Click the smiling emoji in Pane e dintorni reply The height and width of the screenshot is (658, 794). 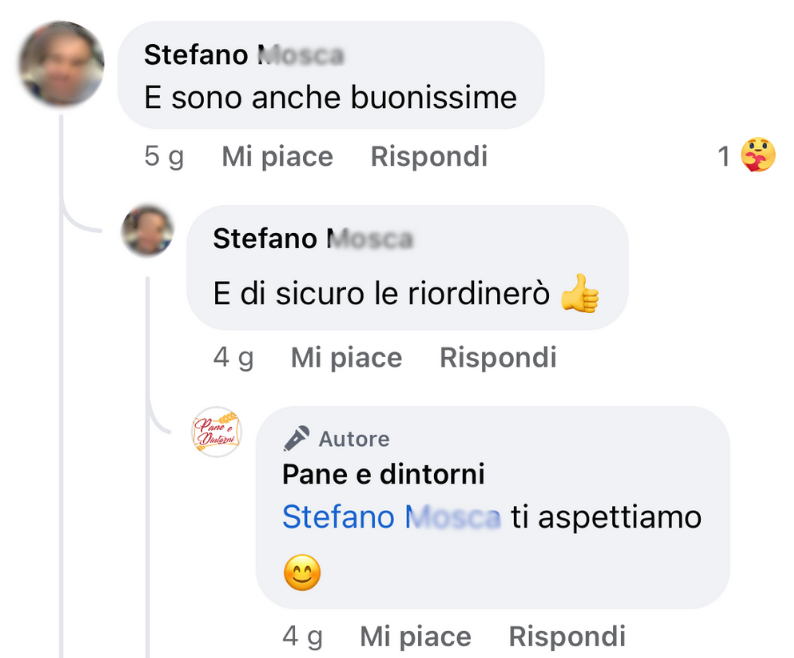(302, 573)
